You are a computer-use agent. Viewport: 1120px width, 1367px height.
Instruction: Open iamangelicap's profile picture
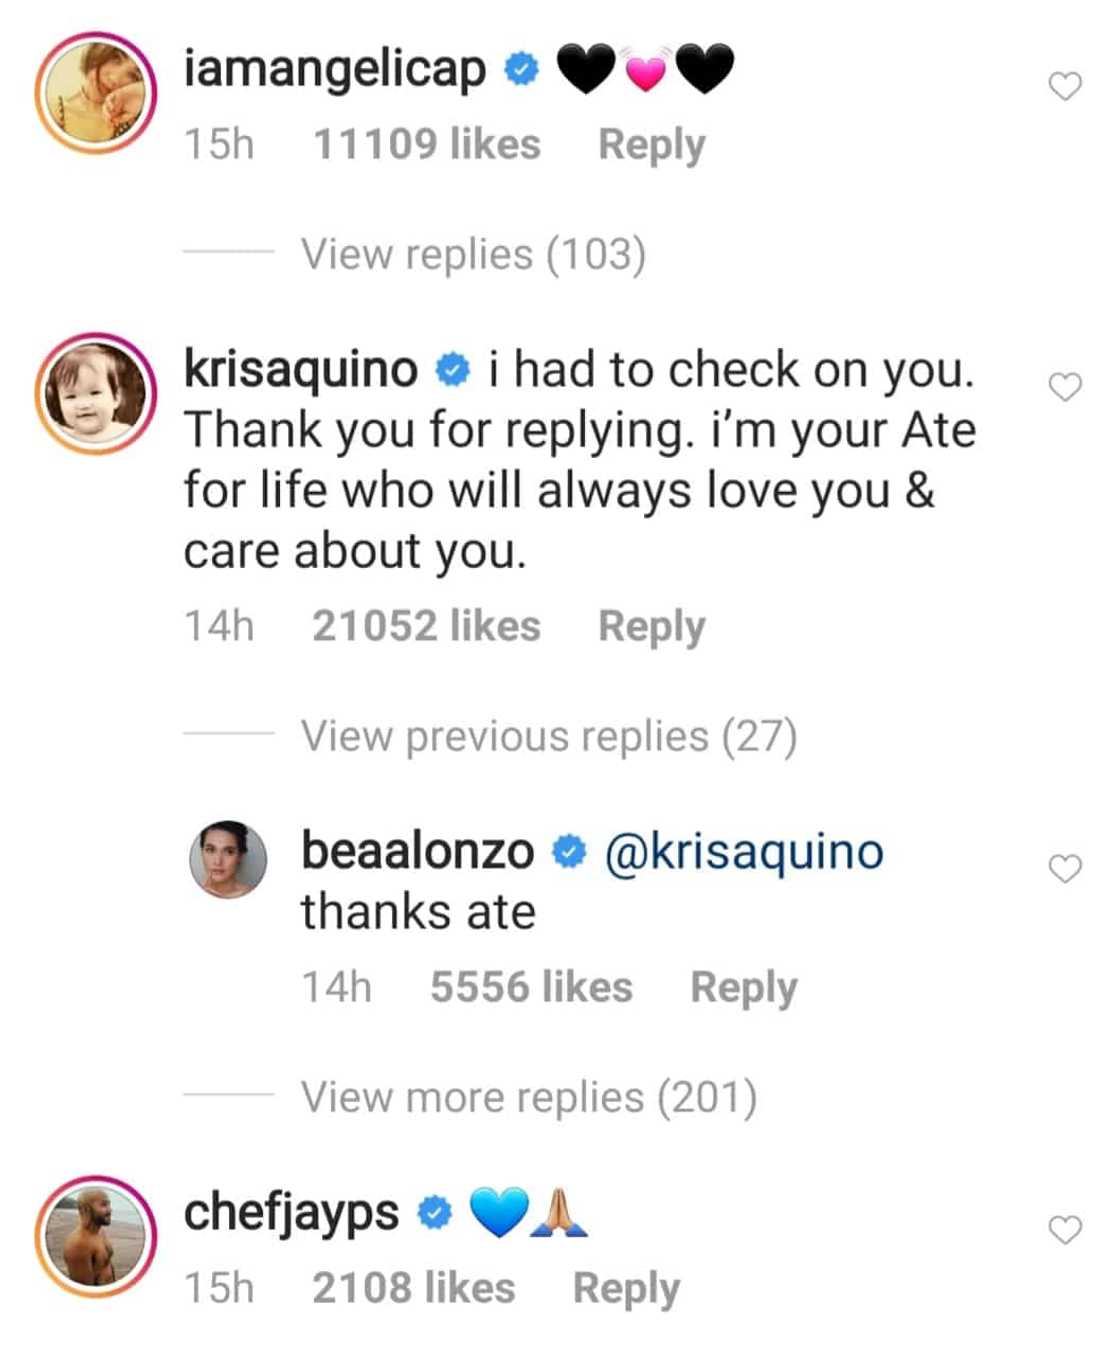(x=96, y=92)
